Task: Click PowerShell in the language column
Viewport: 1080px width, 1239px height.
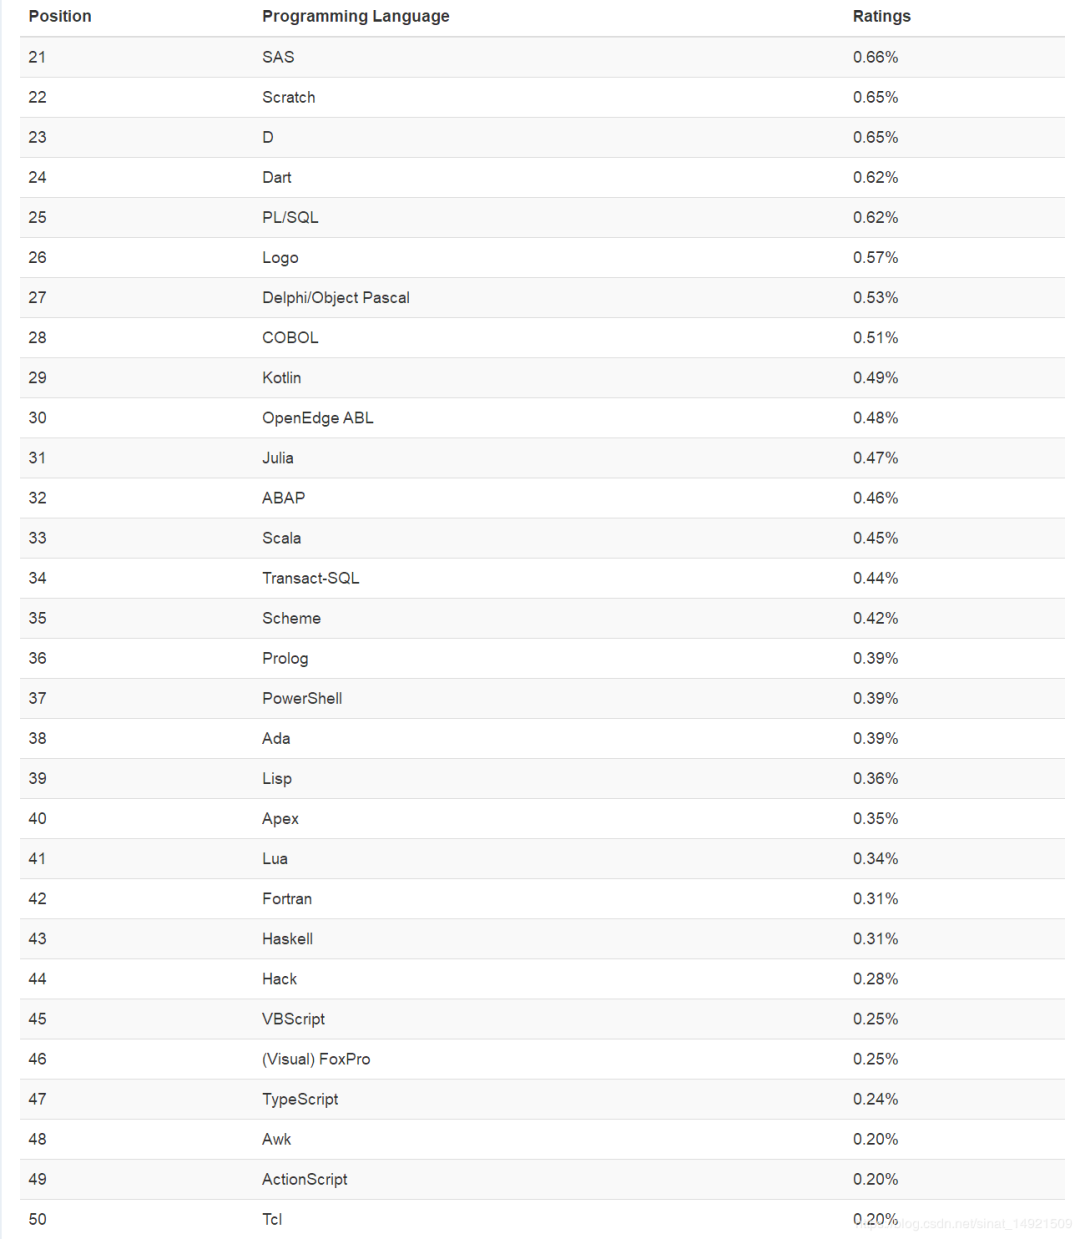Action: [302, 698]
